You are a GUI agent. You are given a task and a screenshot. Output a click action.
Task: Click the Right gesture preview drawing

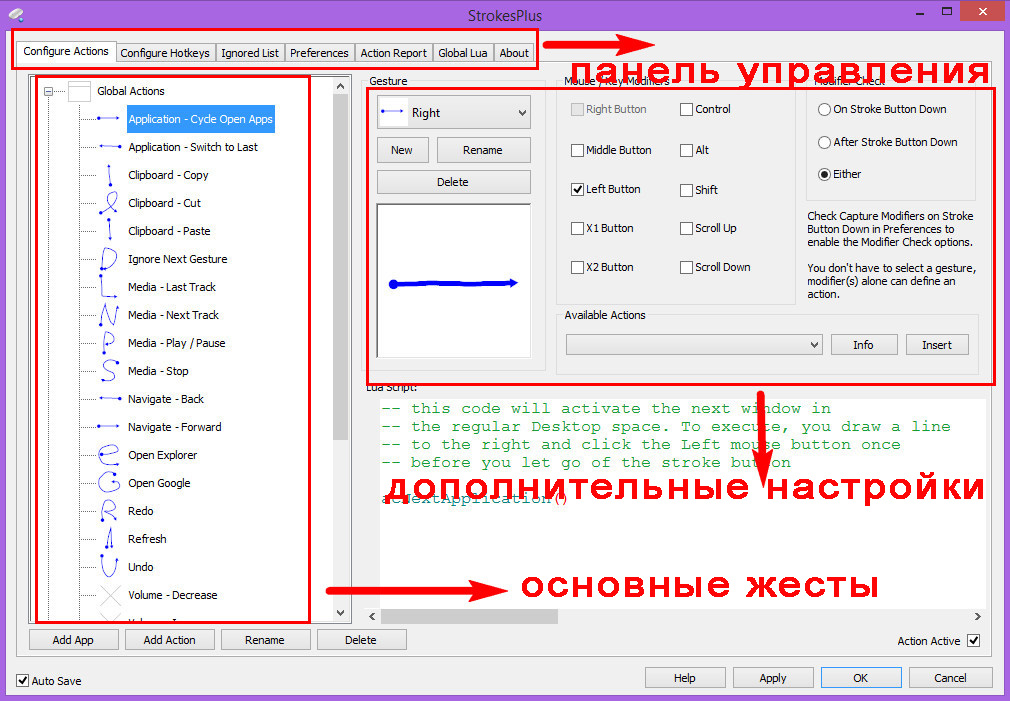[x=453, y=281]
